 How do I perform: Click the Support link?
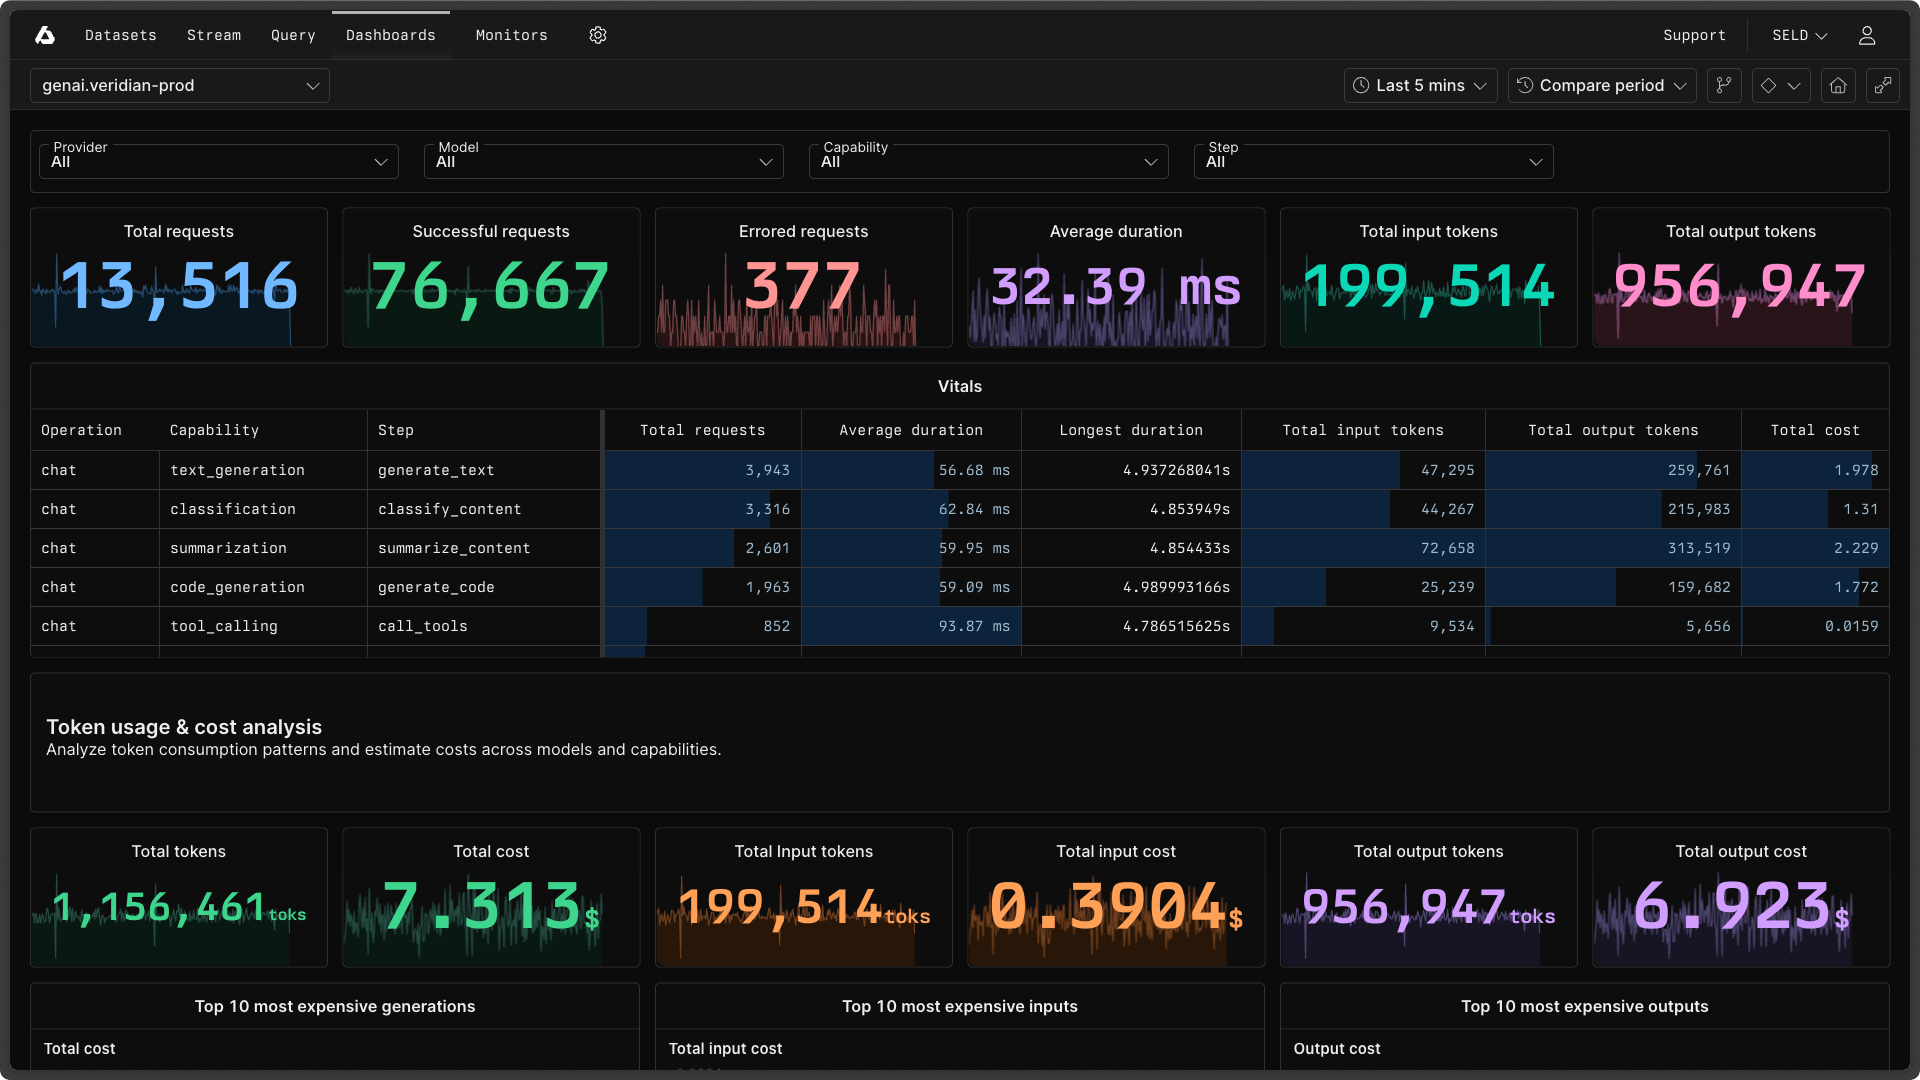click(x=1694, y=35)
